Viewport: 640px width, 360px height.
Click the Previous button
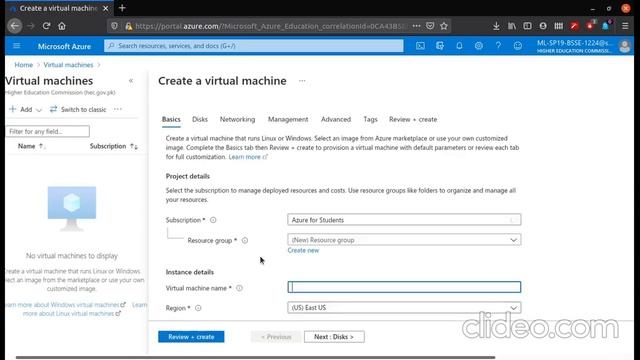[x=276, y=337]
